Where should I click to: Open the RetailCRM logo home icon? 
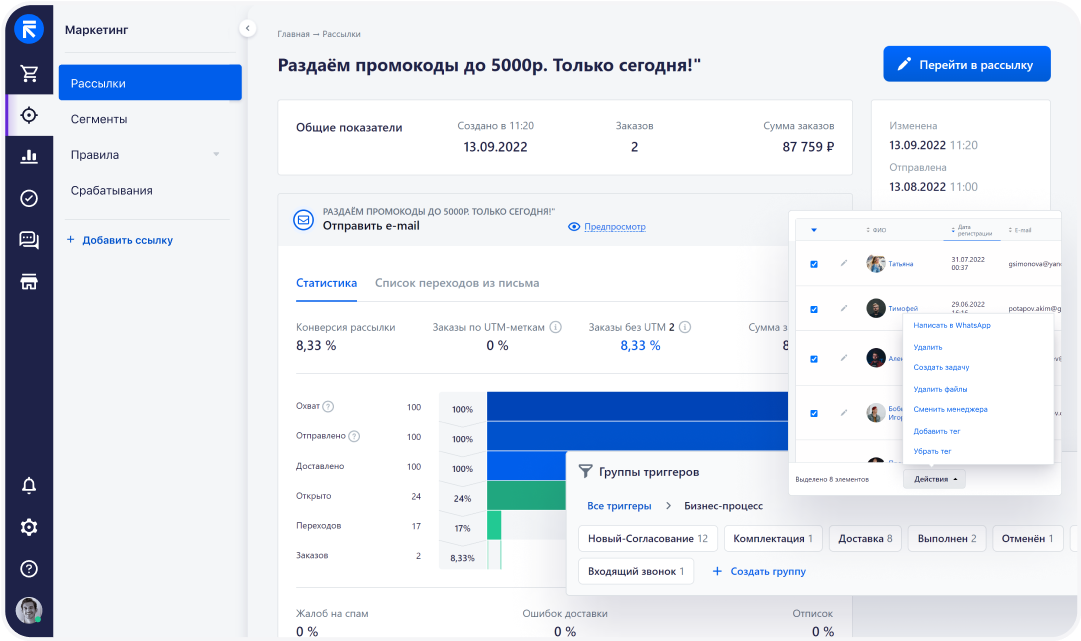coord(29,30)
